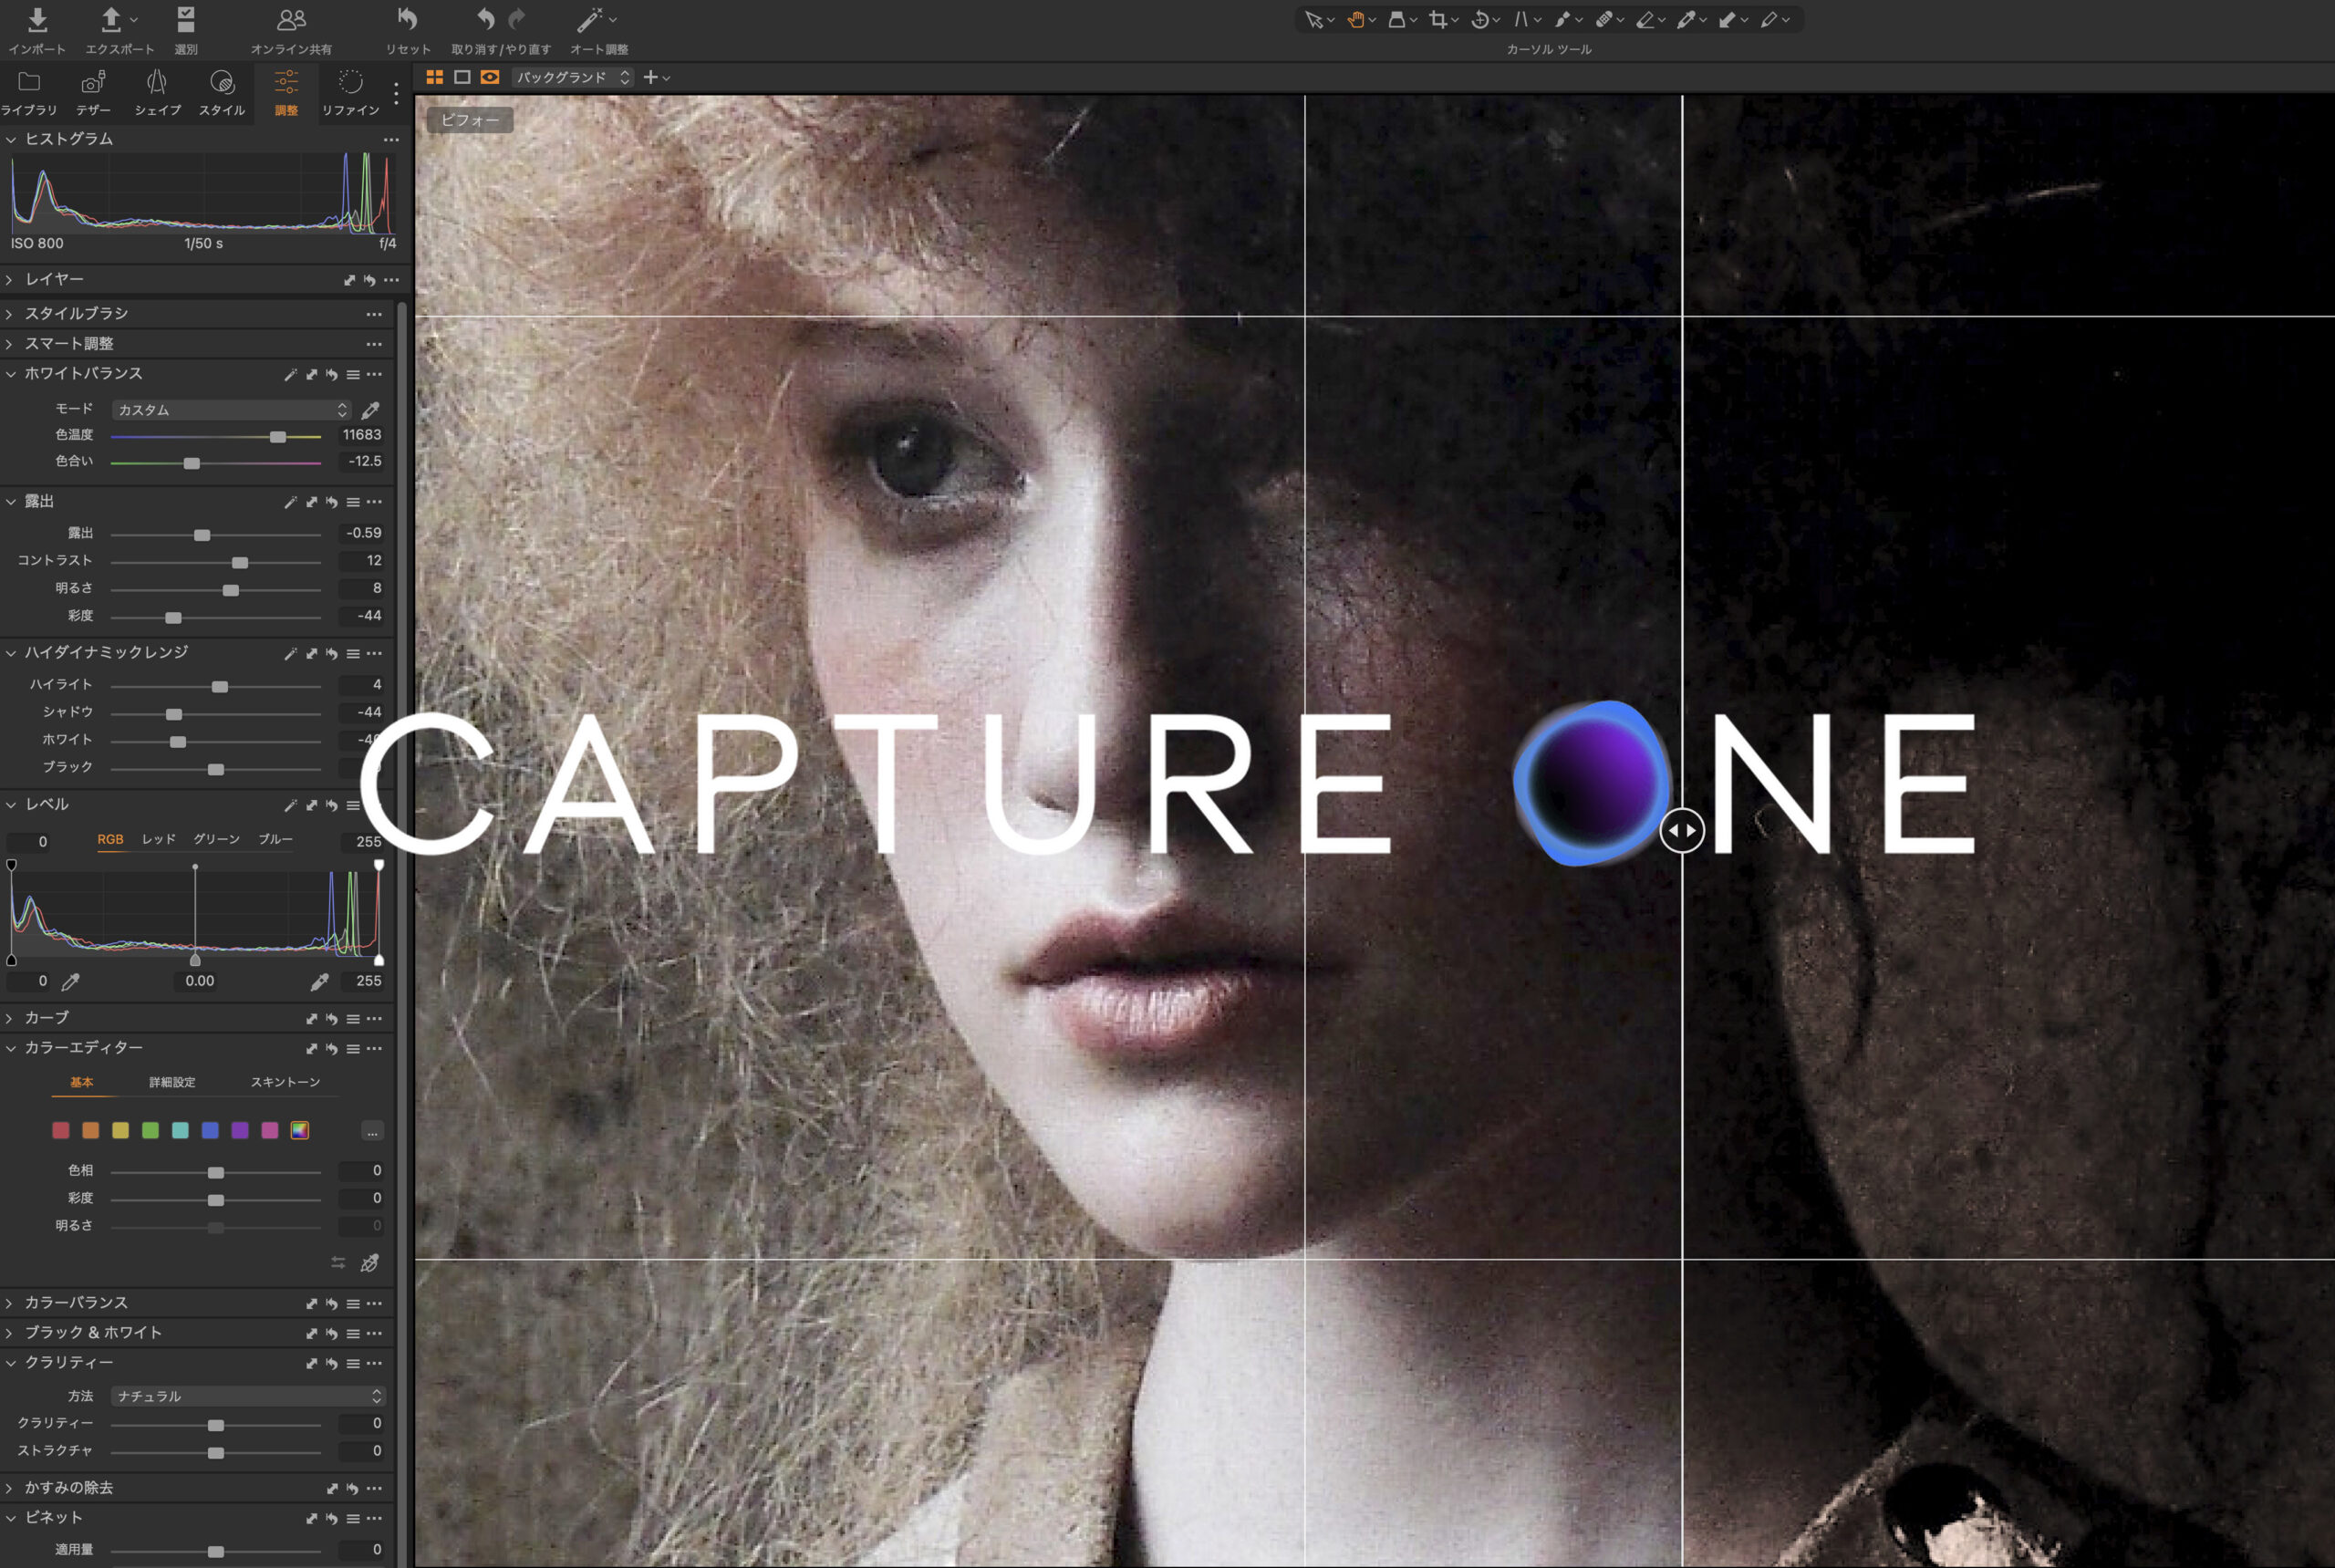Choose the Crop cursor tool

1438,20
